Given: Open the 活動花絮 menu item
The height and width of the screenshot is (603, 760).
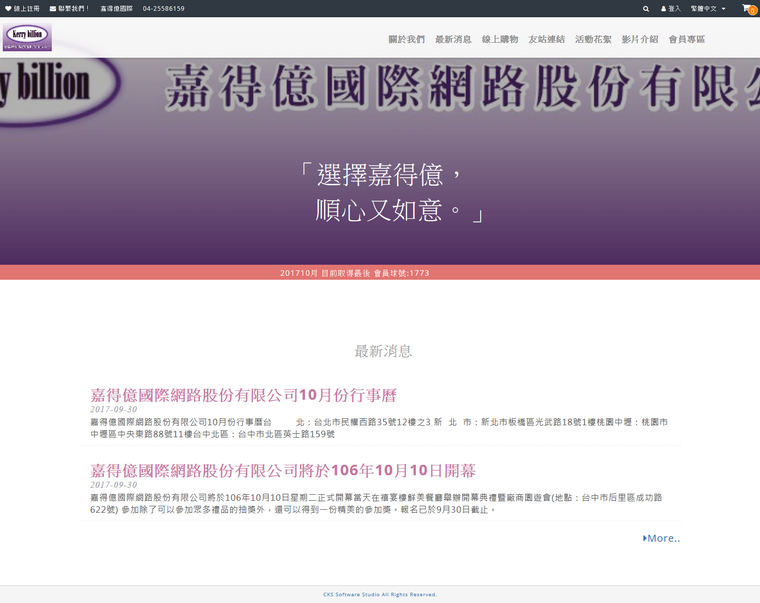Looking at the screenshot, I should (x=593, y=39).
